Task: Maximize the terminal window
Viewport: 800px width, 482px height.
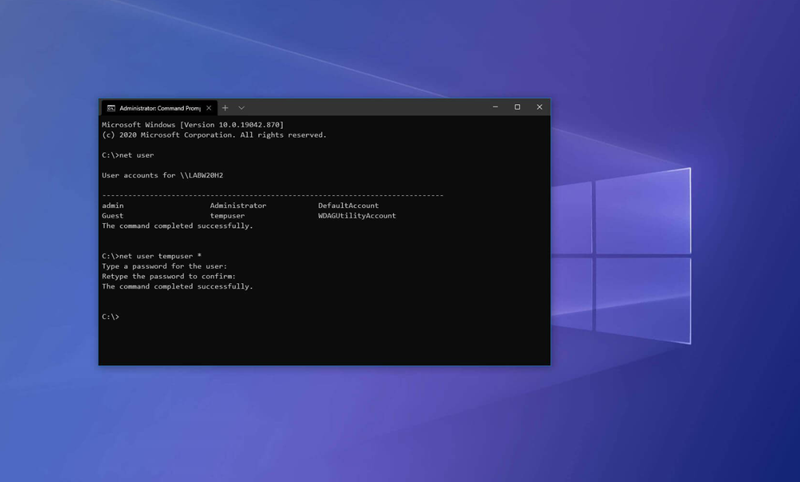Action: 517,107
